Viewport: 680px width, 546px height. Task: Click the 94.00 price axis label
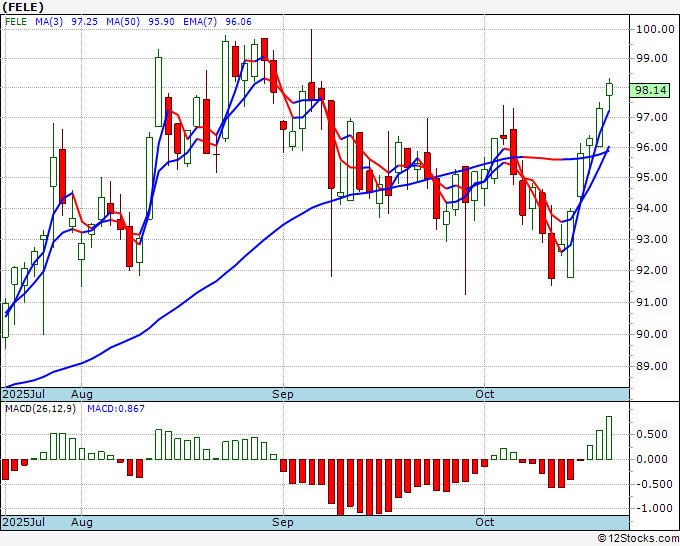pos(652,208)
